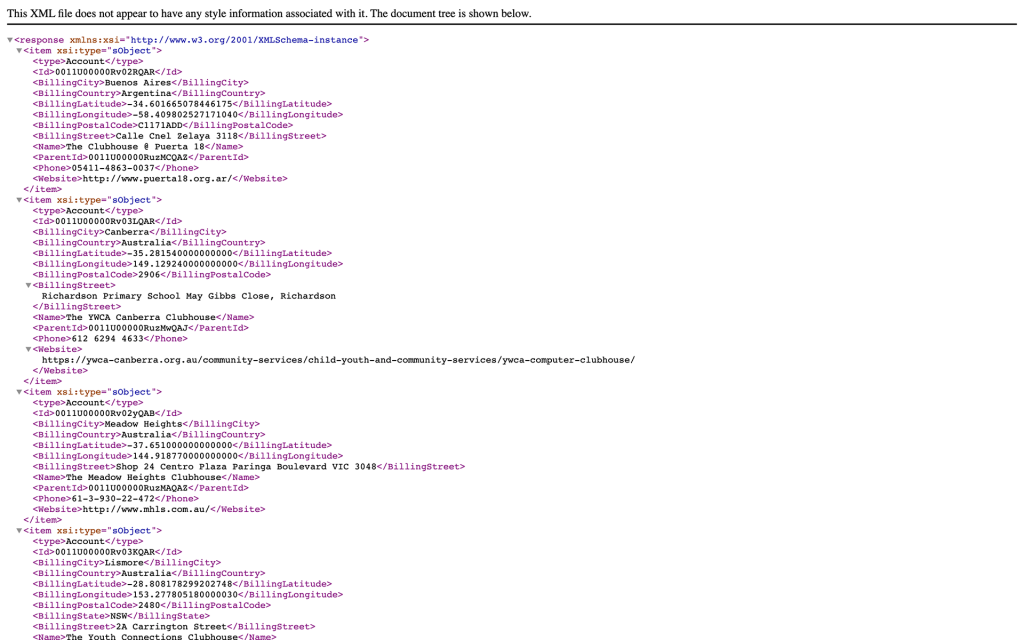Collapse the item containing the Canberra account

19,200
